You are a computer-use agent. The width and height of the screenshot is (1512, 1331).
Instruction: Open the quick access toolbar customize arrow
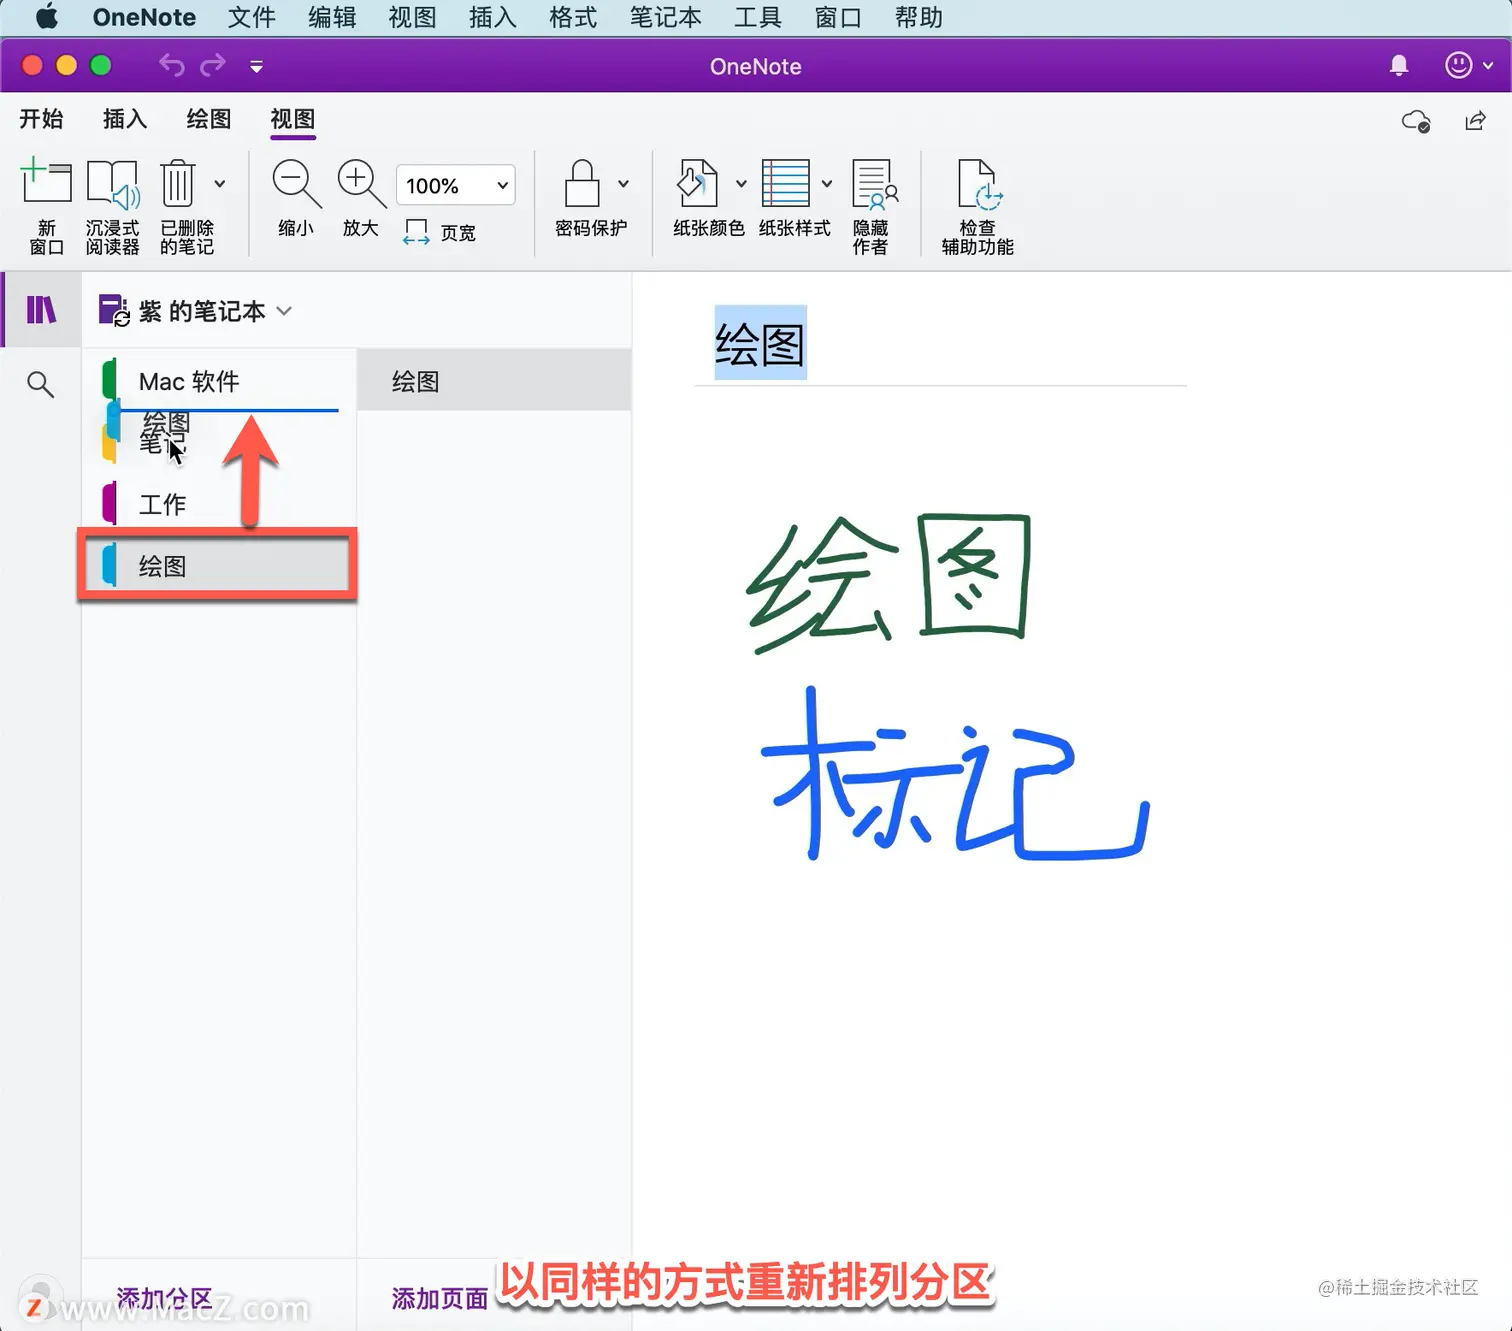257,67
